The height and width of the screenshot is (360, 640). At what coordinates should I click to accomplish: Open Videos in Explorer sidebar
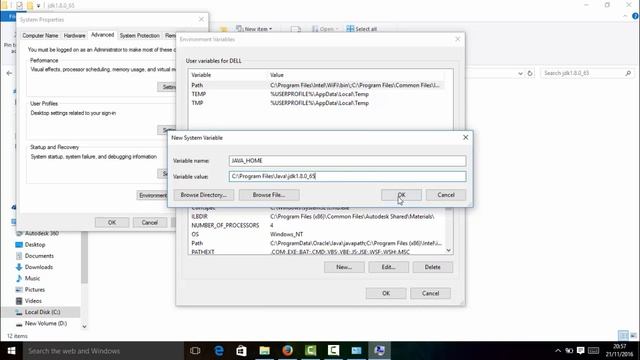point(33,301)
